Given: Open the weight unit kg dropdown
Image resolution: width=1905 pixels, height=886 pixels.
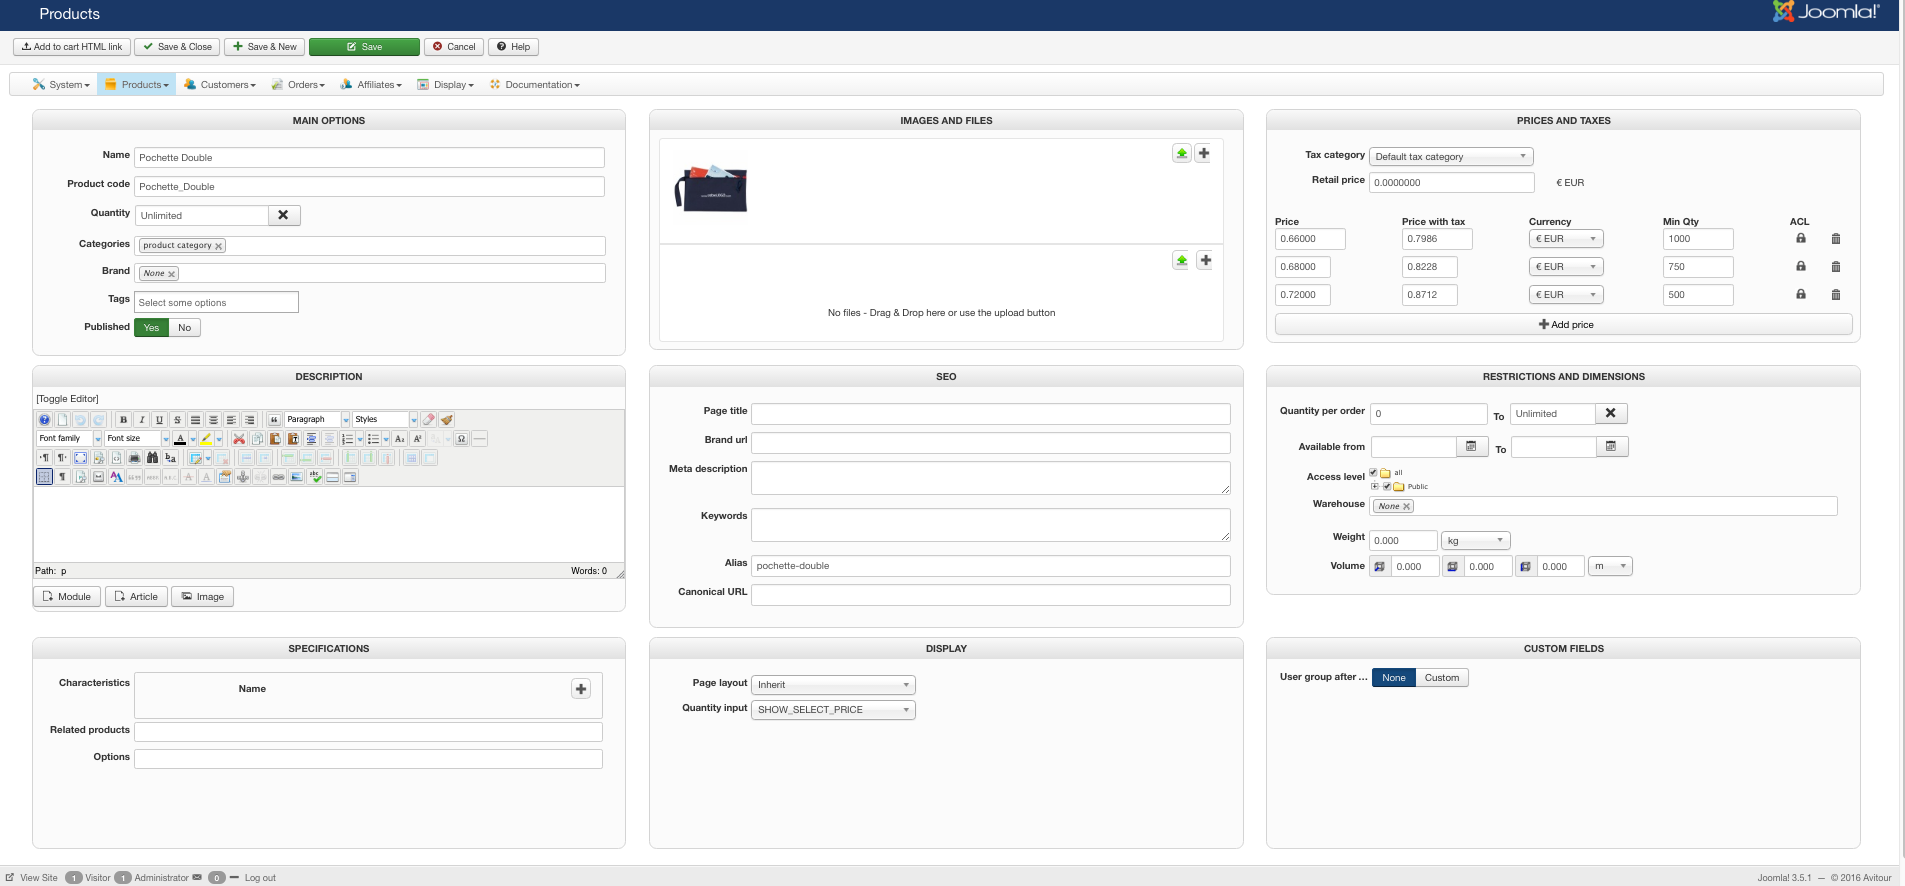Looking at the screenshot, I should pos(1475,541).
